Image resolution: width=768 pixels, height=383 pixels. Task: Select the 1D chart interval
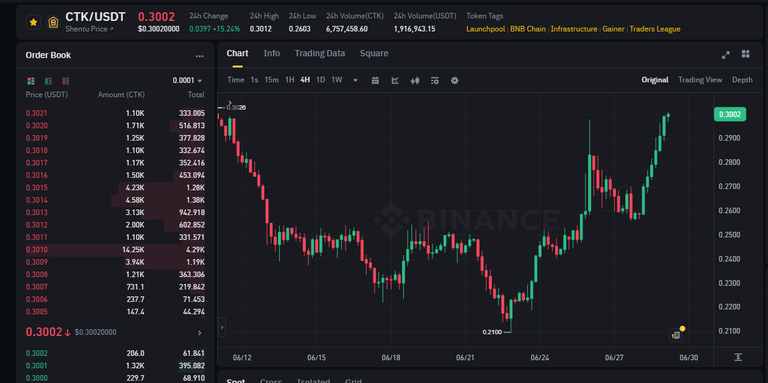[x=320, y=80]
